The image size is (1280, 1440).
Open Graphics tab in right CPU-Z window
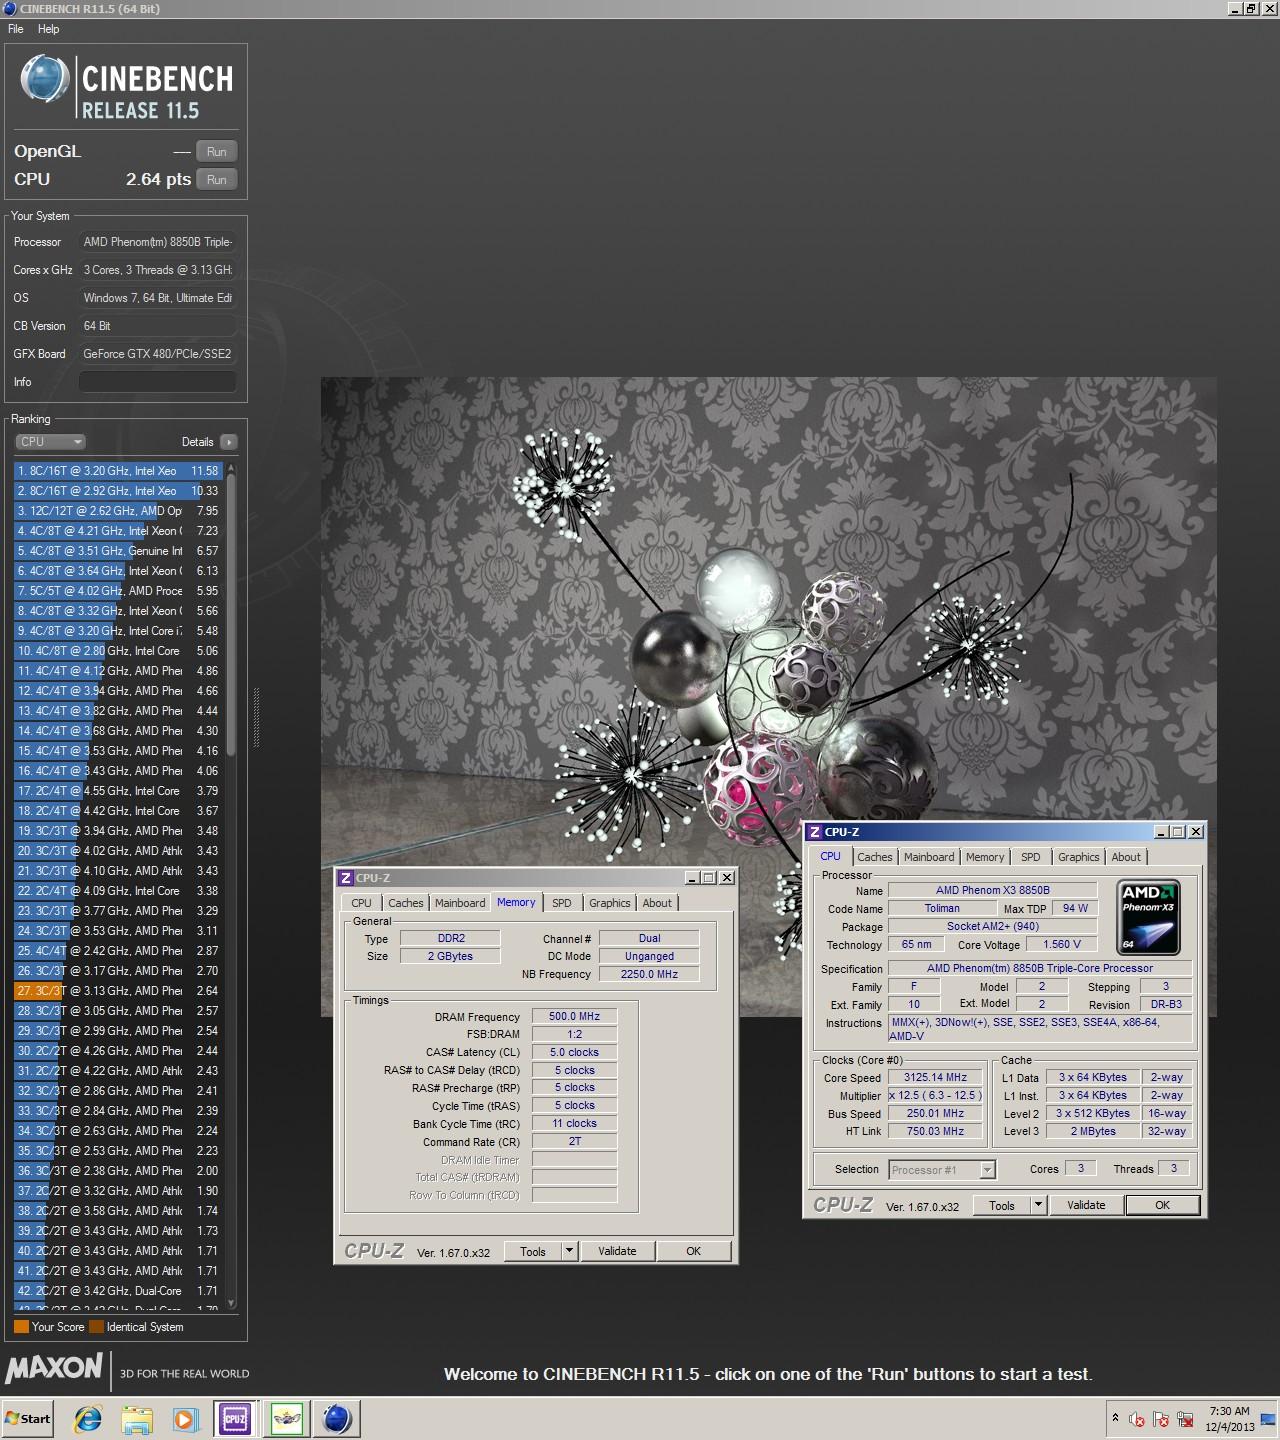tap(1079, 857)
